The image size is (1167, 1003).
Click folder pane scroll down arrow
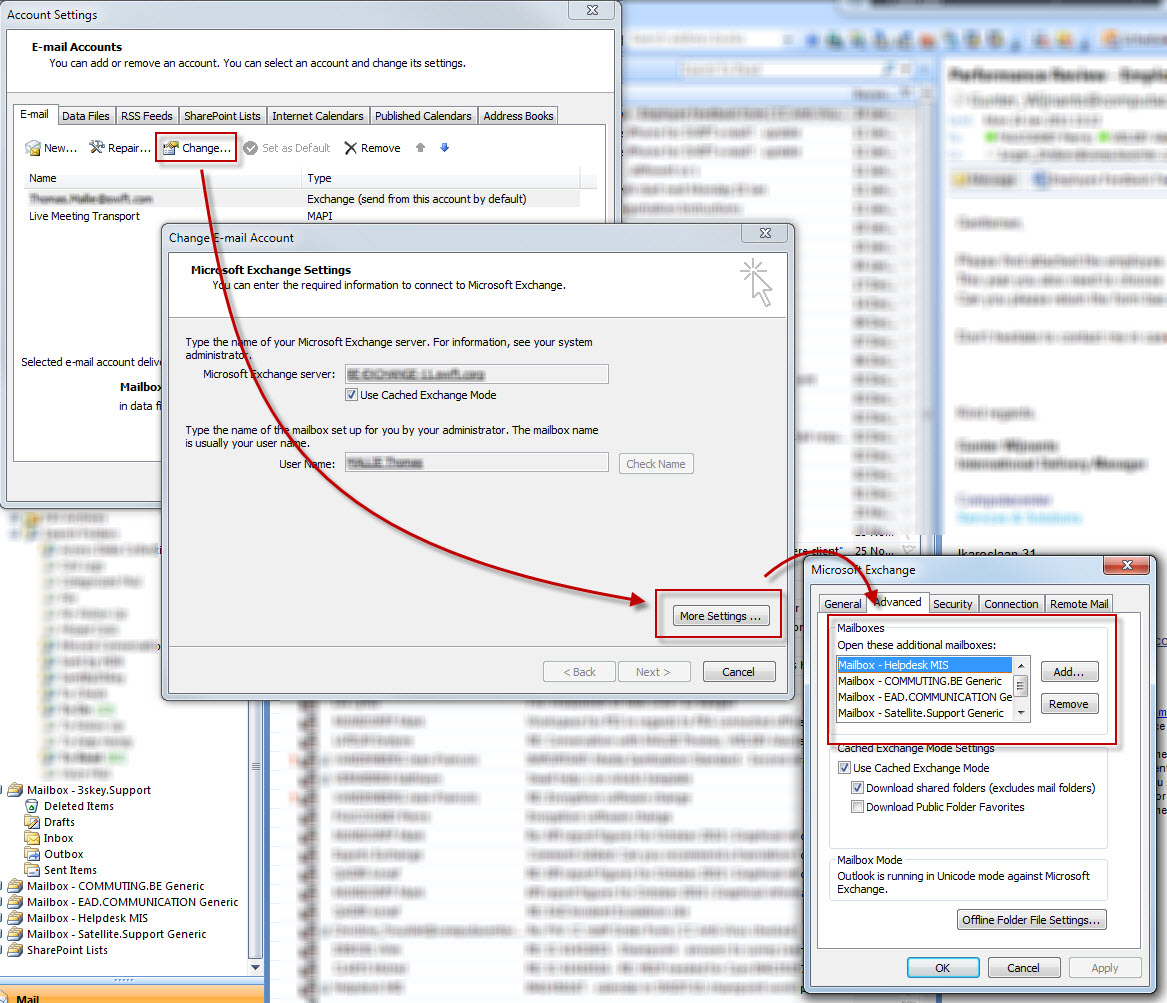coord(255,967)
